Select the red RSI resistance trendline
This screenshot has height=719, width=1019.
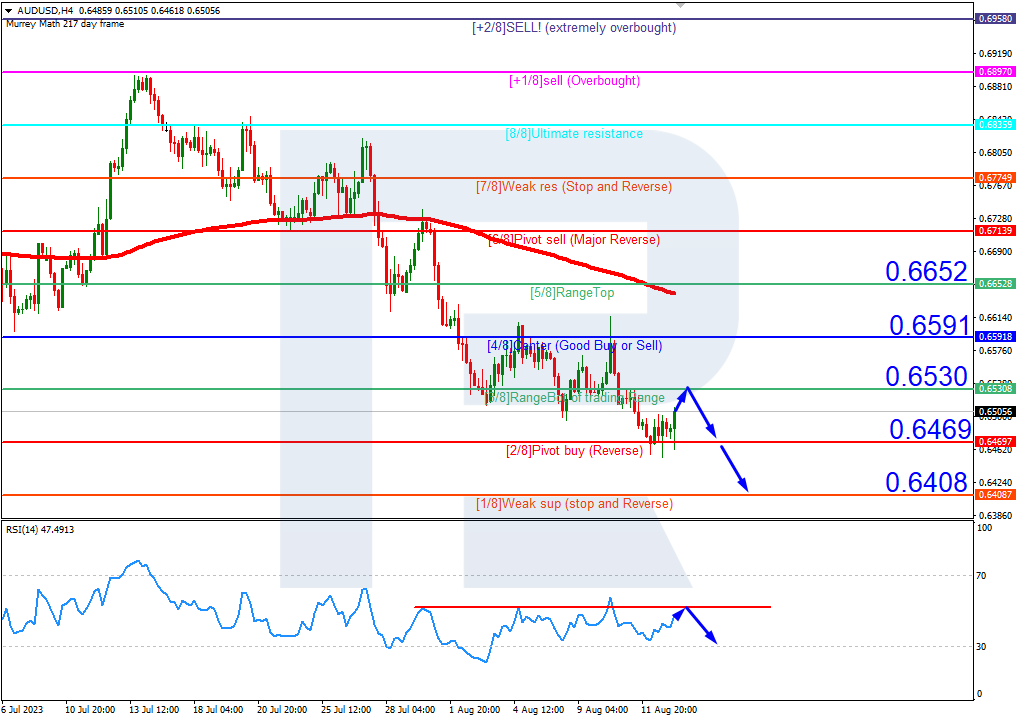coord(592,607)
